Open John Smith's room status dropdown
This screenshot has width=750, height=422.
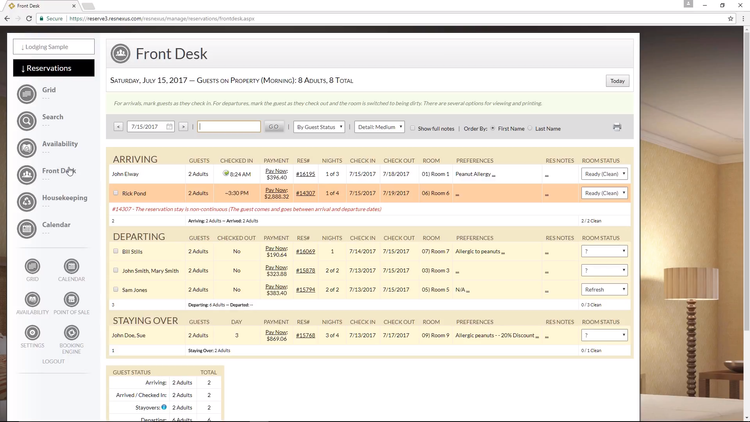(604, 270)
